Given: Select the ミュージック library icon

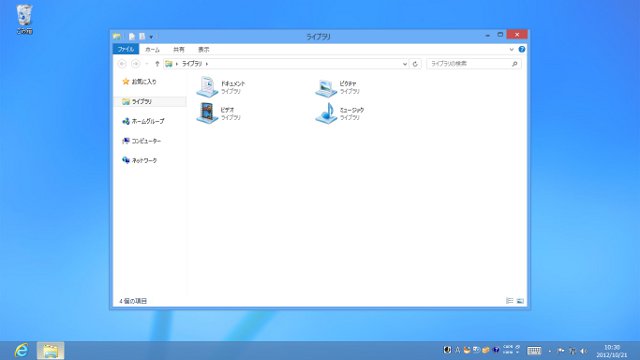Looking at the screenshot, I should [326, 113].
